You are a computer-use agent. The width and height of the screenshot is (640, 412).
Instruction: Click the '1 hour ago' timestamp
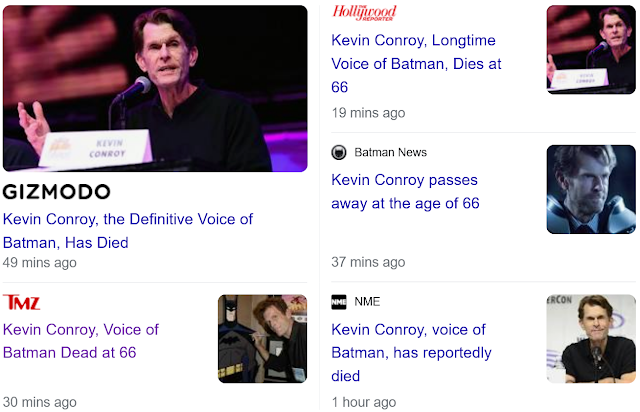363,402
